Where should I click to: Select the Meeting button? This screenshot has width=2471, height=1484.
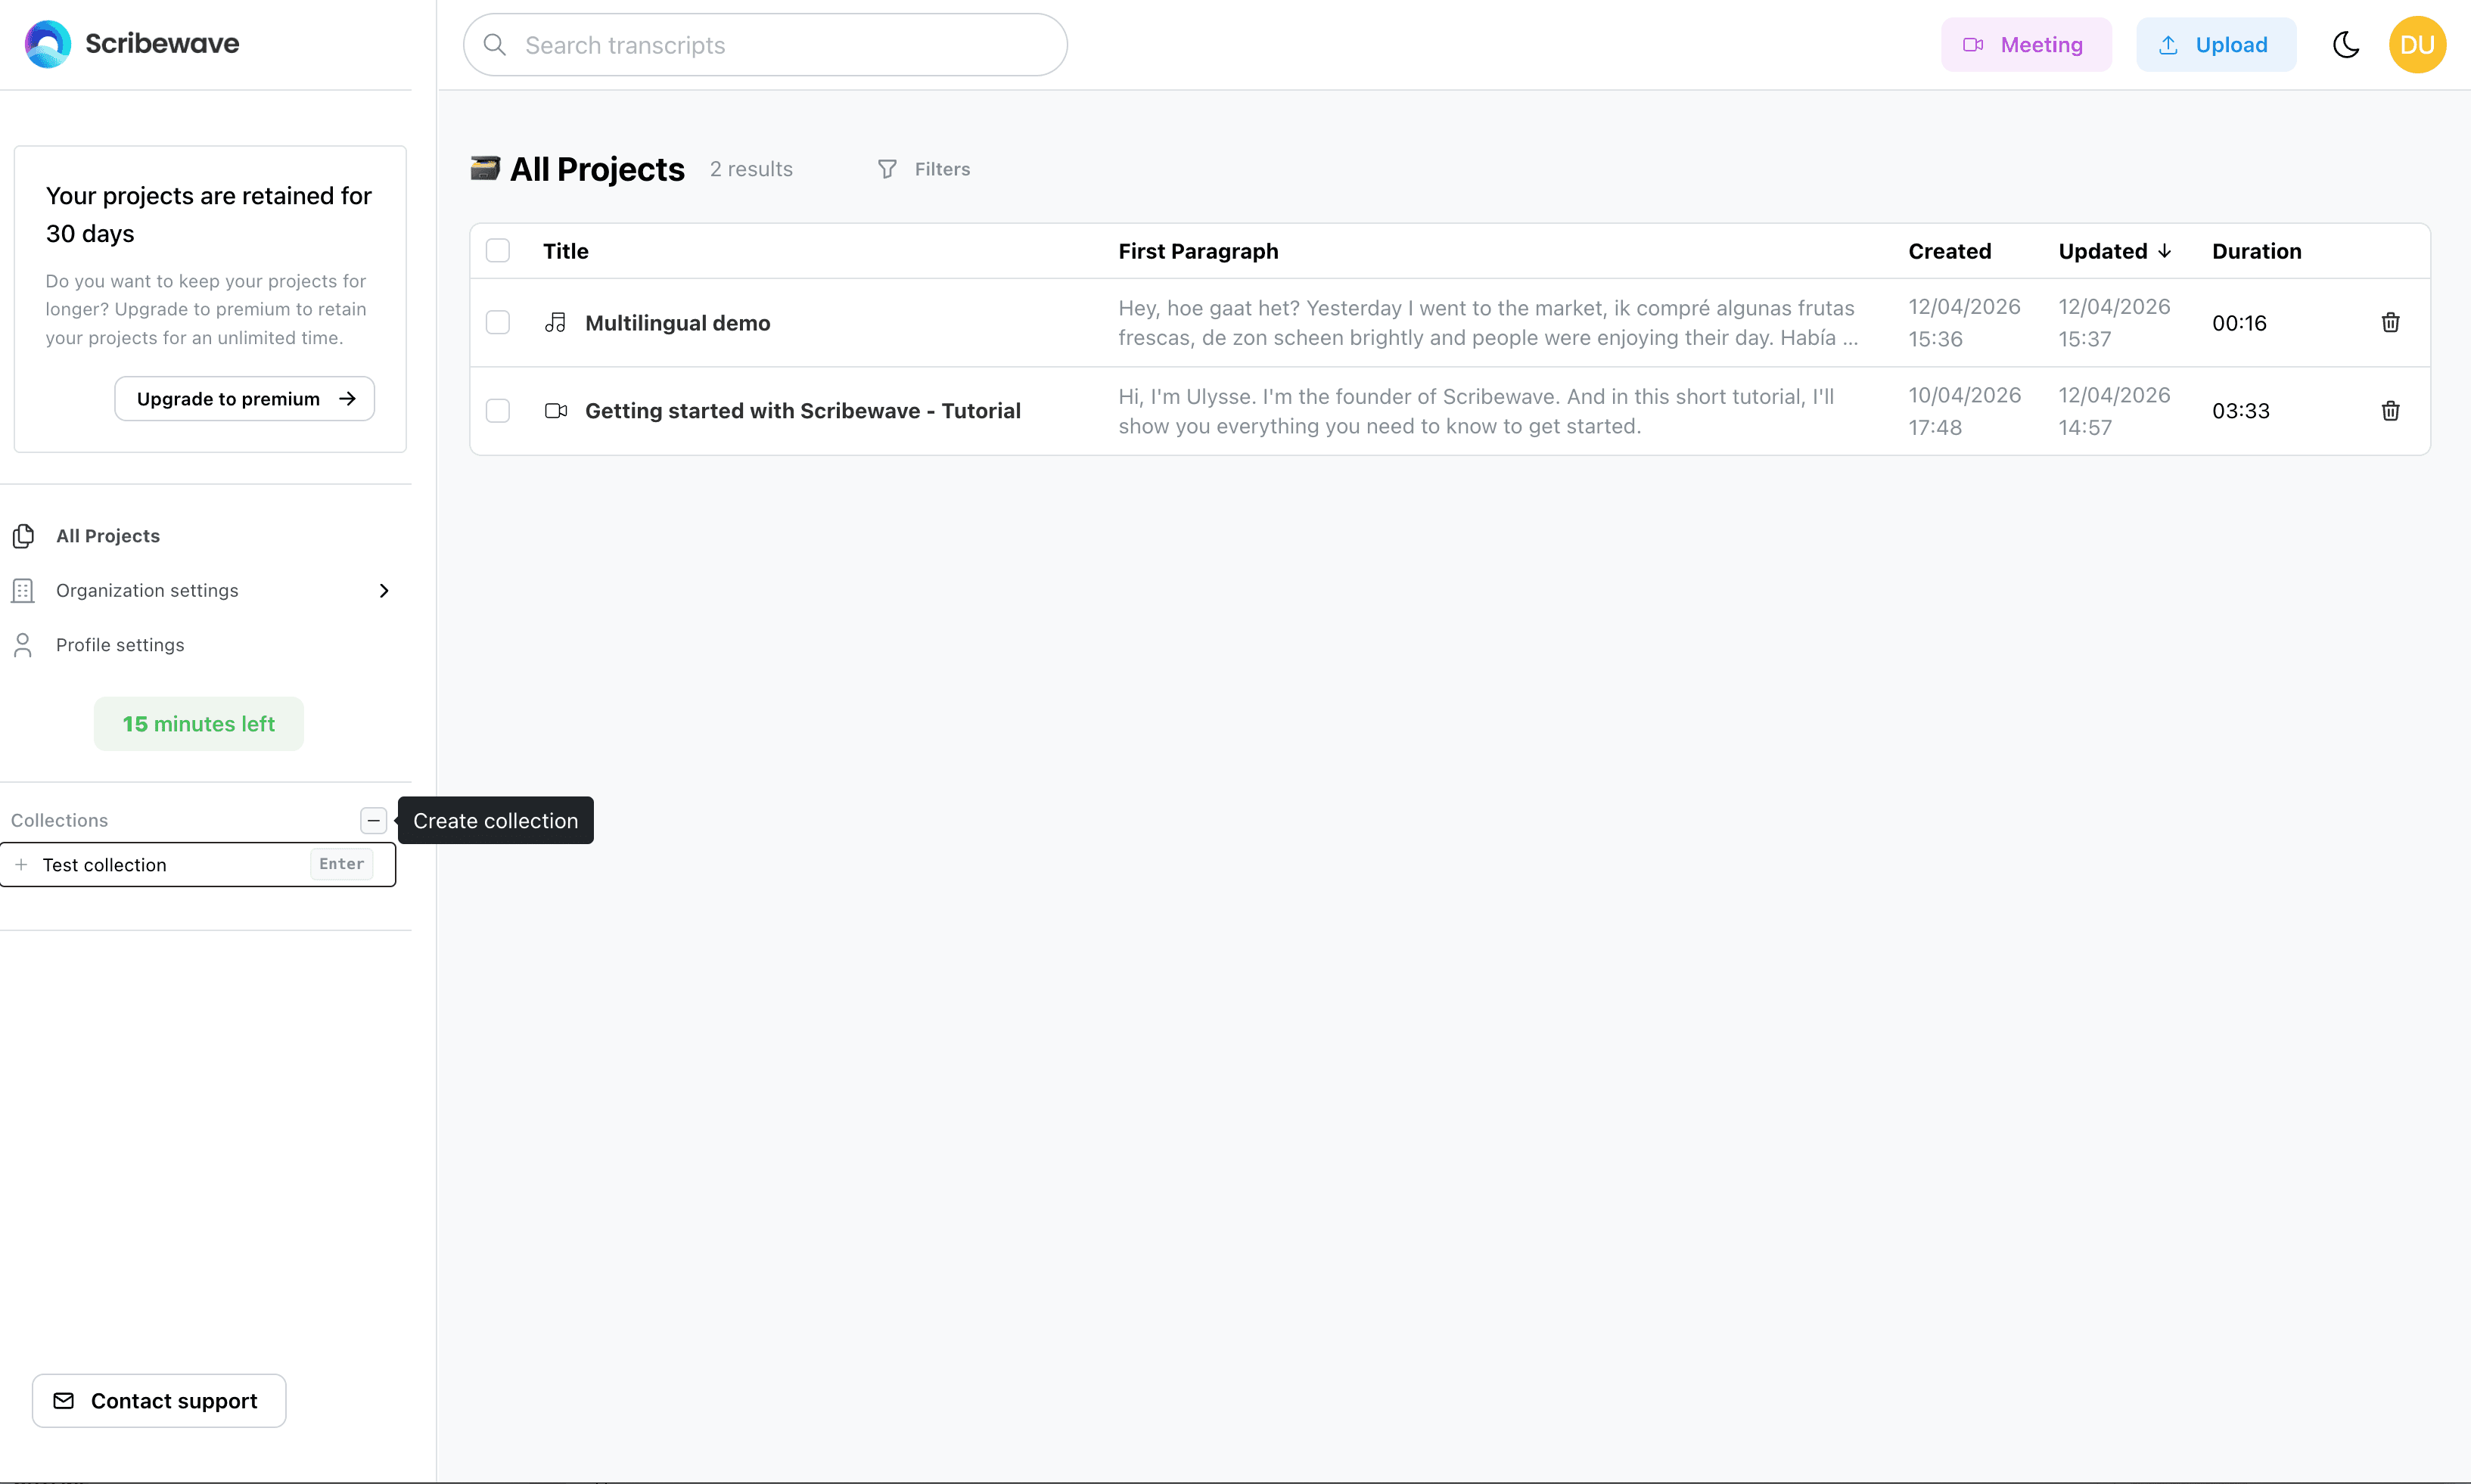(x=2025, y=44)
